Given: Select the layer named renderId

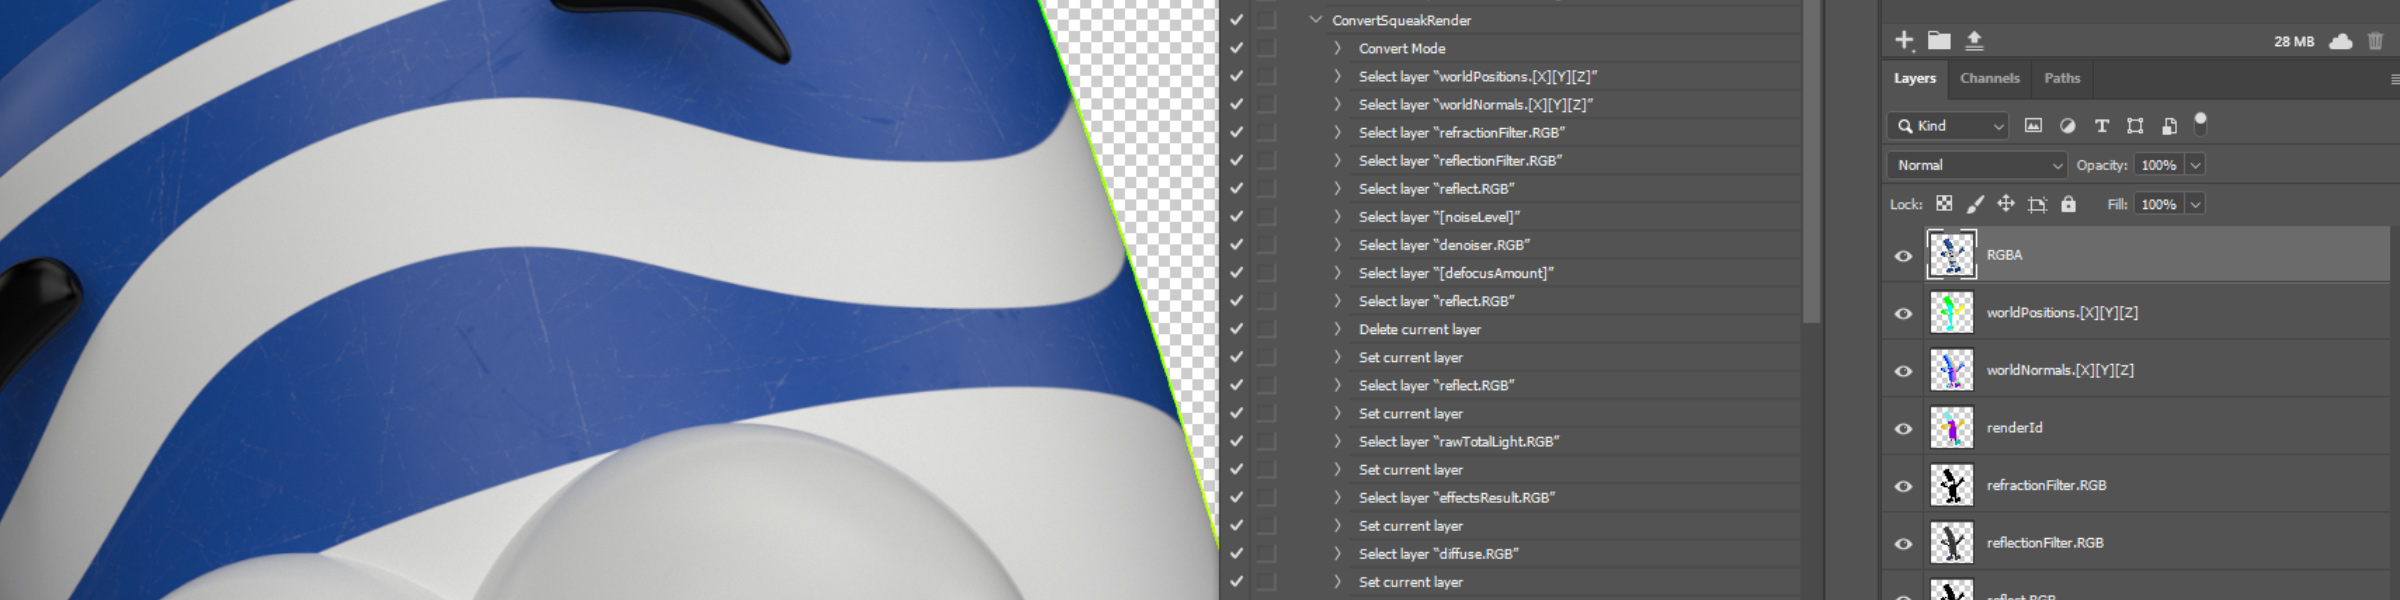Looking at the screenshot, I should point(2014,428).
